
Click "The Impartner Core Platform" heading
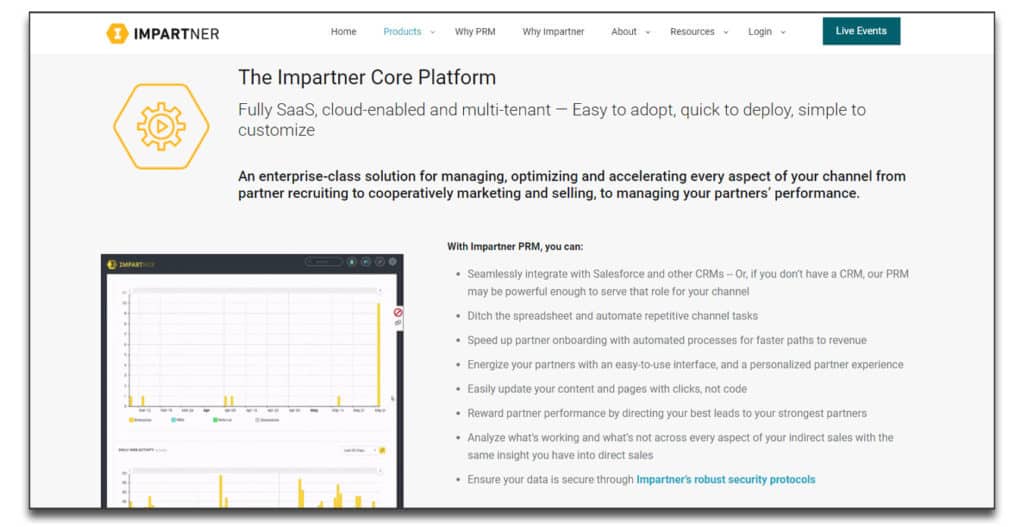tap(367, 77)
